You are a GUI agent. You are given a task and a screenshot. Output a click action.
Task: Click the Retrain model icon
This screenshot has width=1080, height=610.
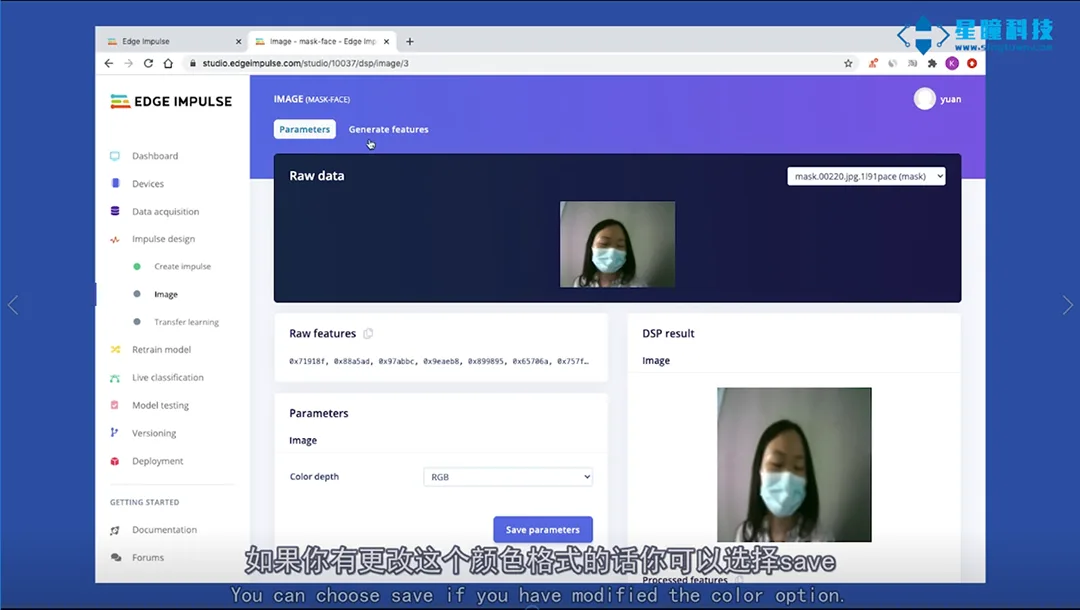point(115,350)
